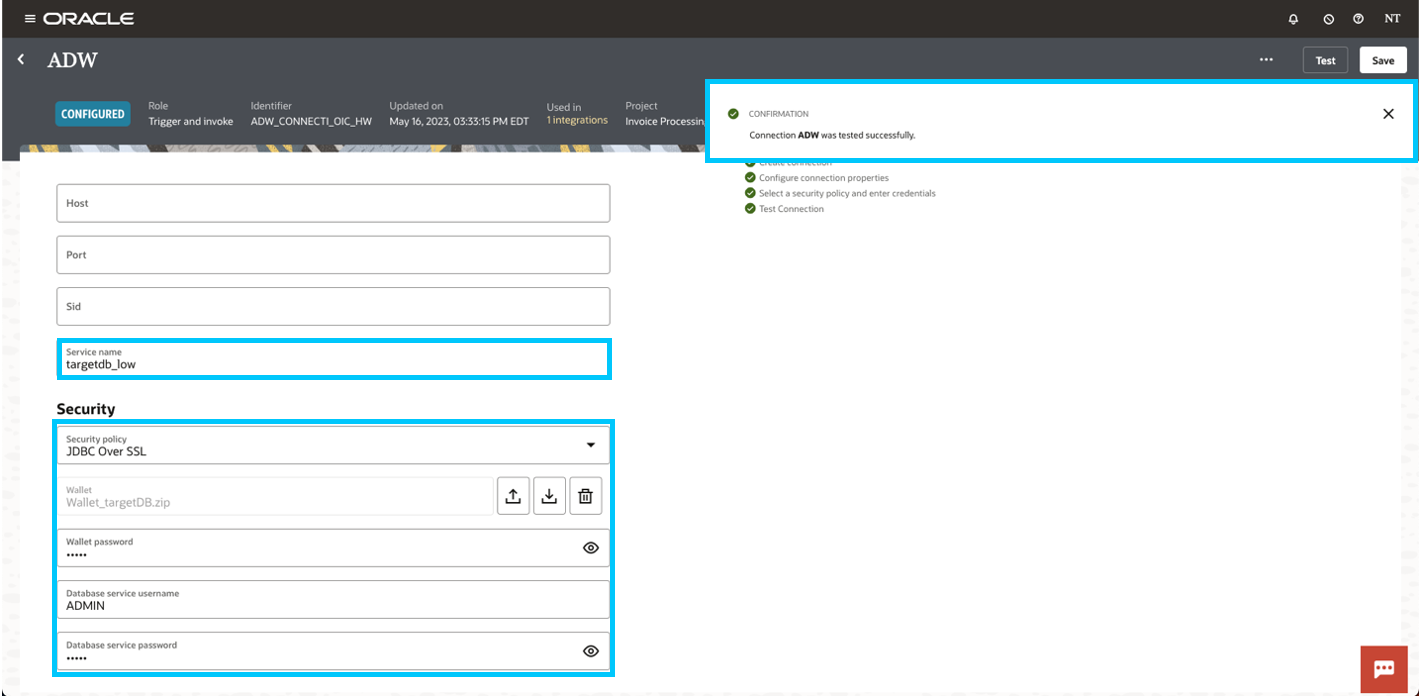Image resolution: width=1420 pixels, height=696 pixels.
Task: Click the Wallet password field
Action: [333, 548]
